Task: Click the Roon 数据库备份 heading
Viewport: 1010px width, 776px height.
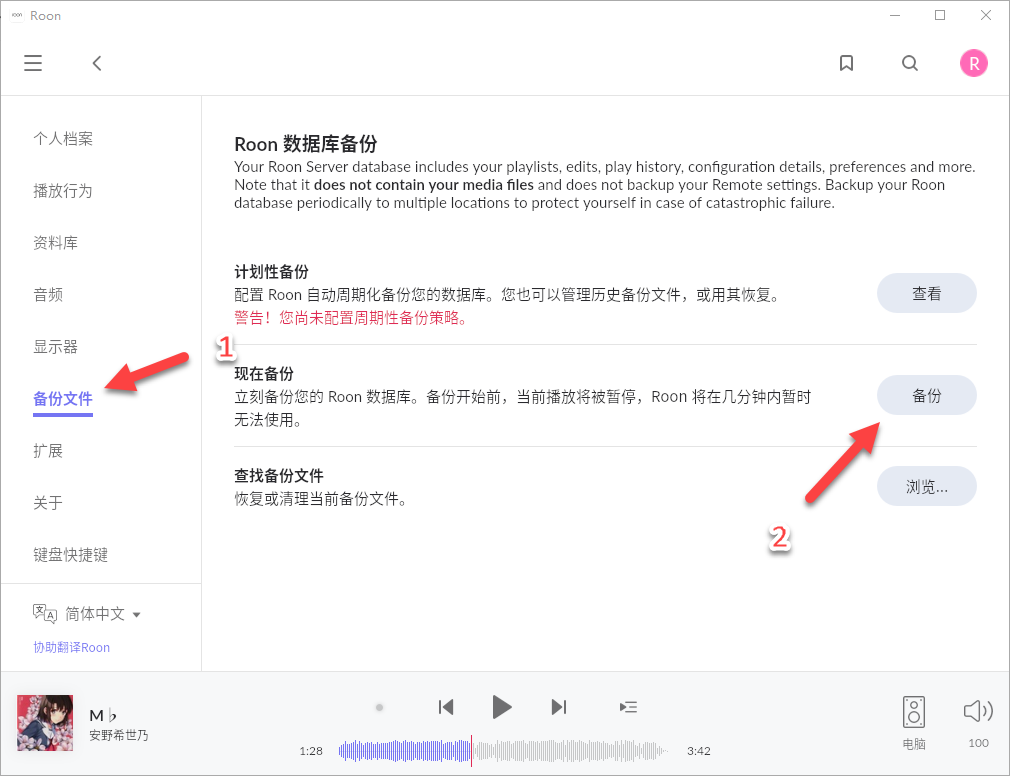Action: (306, 144)
